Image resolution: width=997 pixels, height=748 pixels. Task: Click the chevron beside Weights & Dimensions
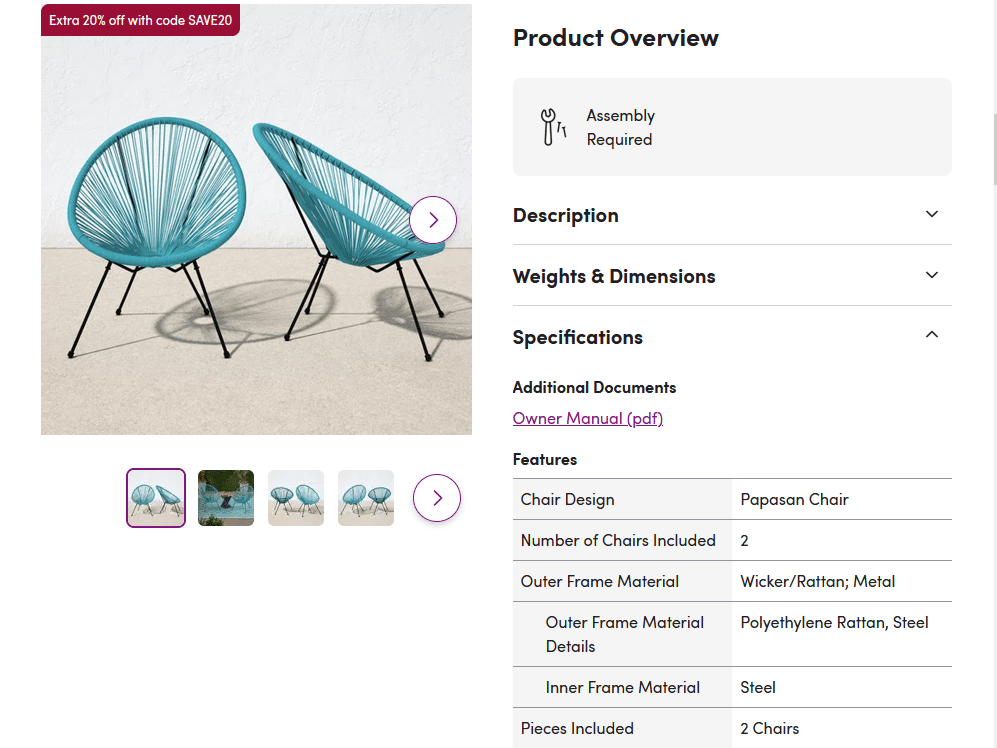point(931,275)
